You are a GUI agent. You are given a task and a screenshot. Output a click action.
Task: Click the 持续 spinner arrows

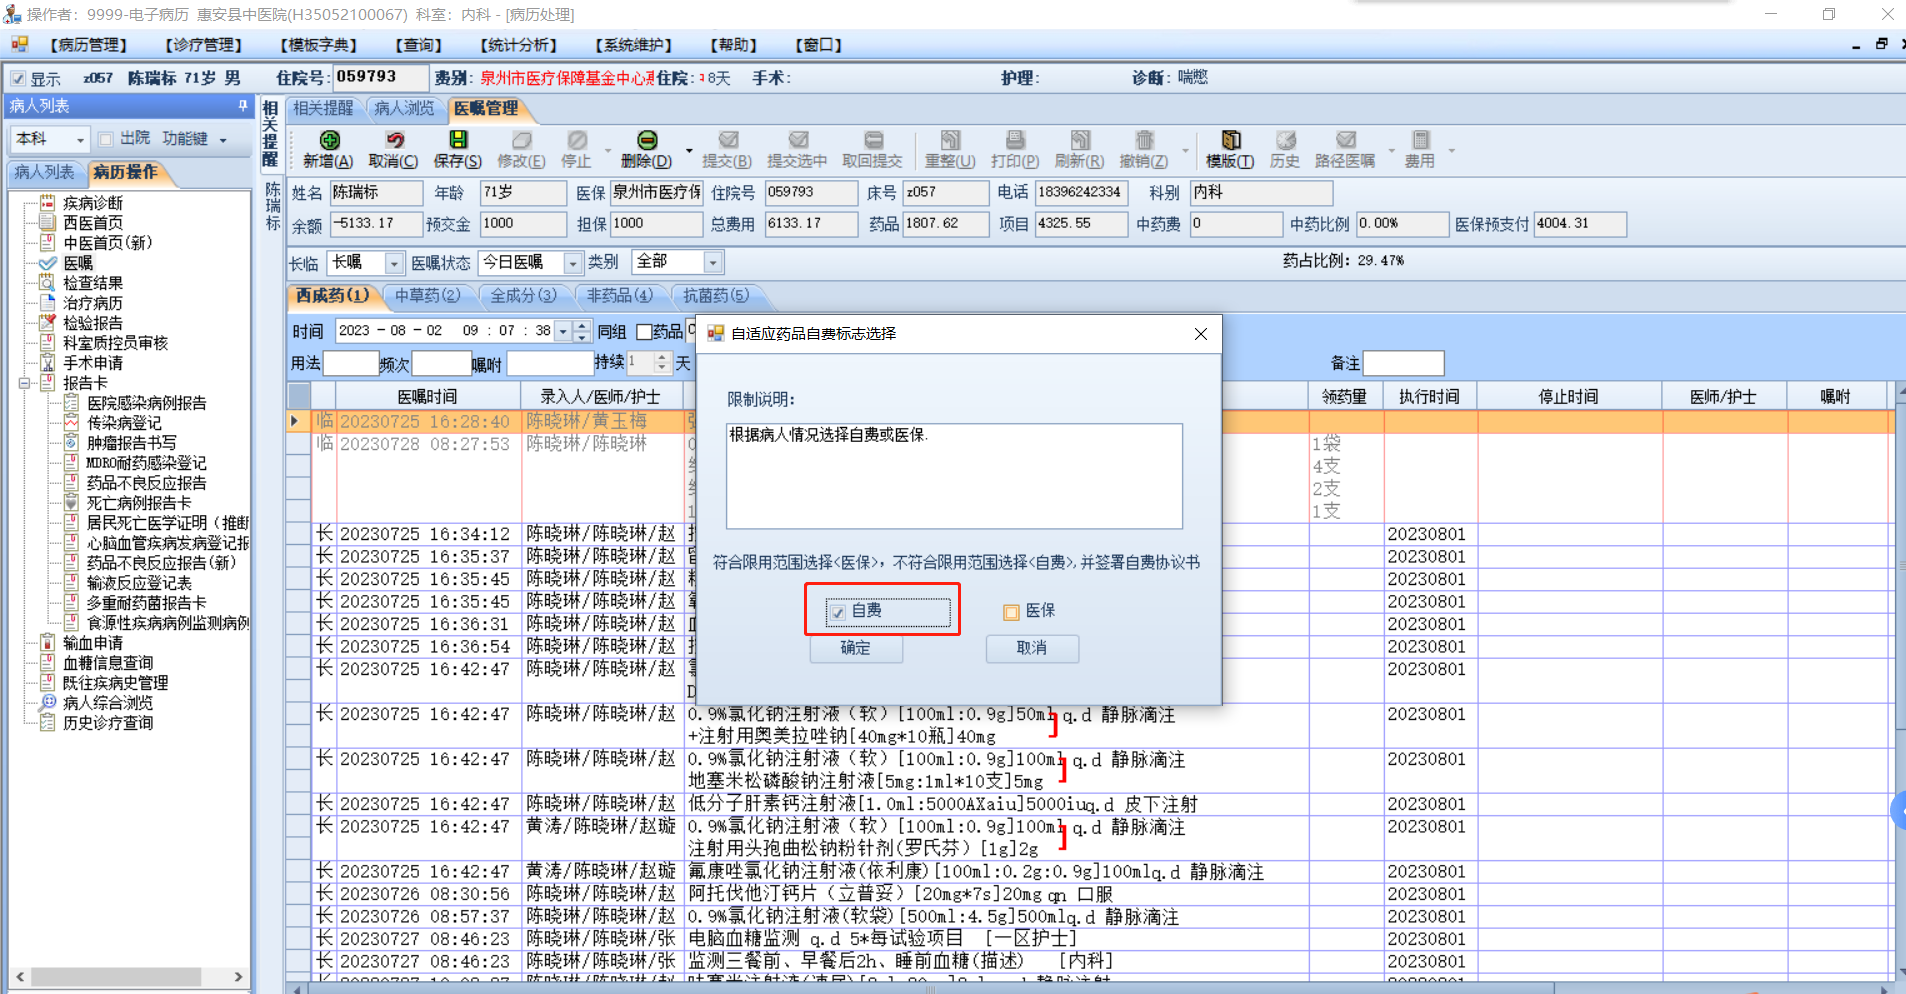(x=661, y=362)
